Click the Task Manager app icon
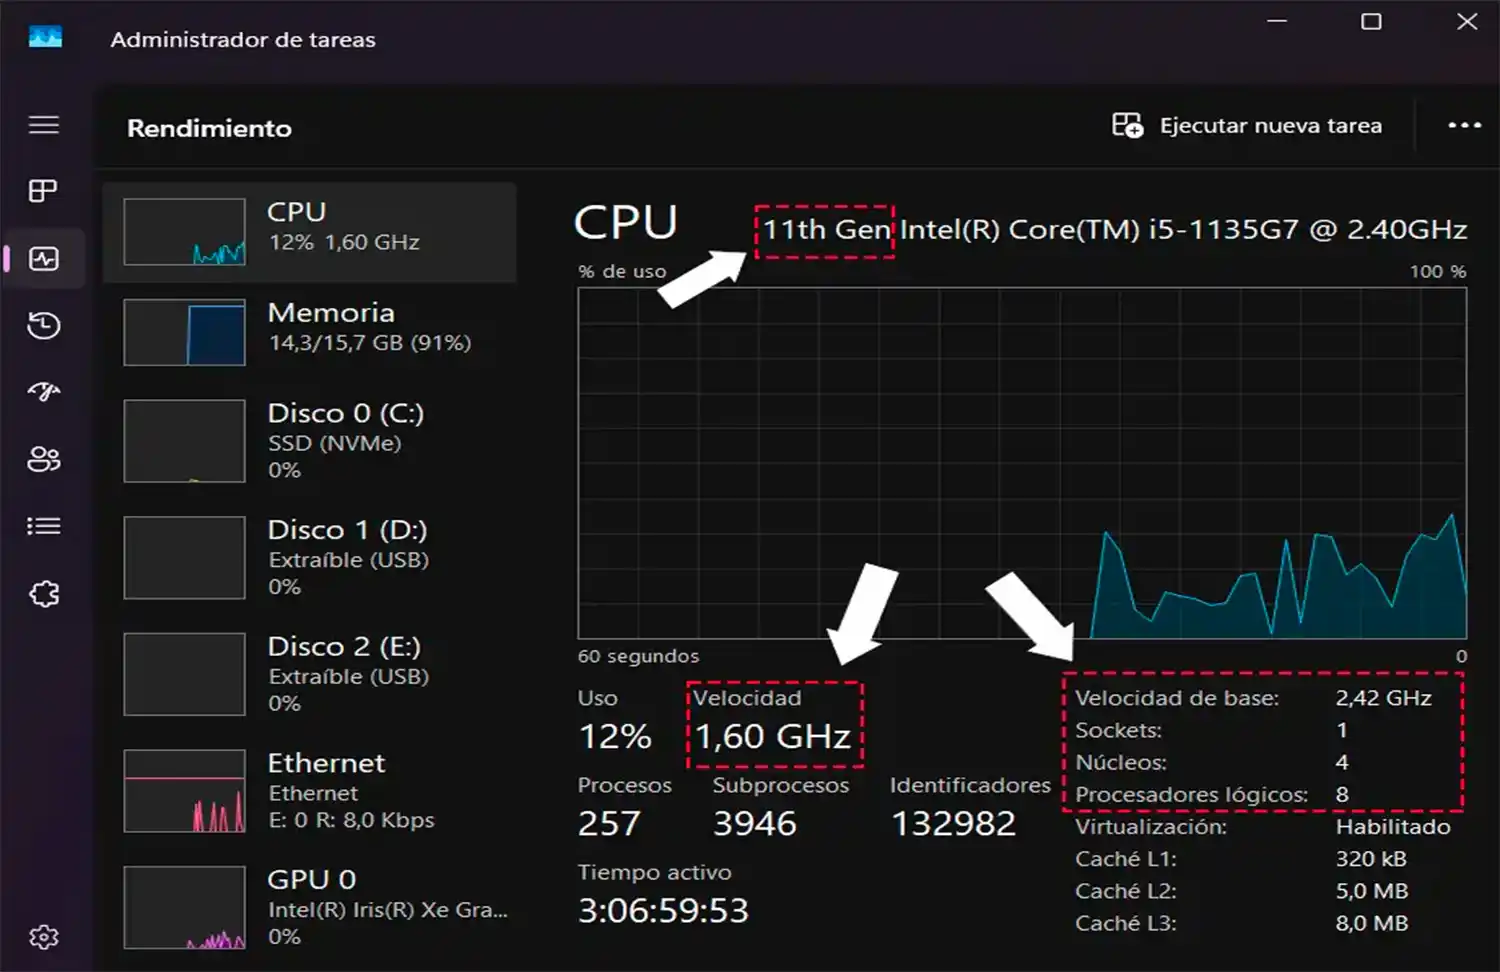 [x=45, y=38]
